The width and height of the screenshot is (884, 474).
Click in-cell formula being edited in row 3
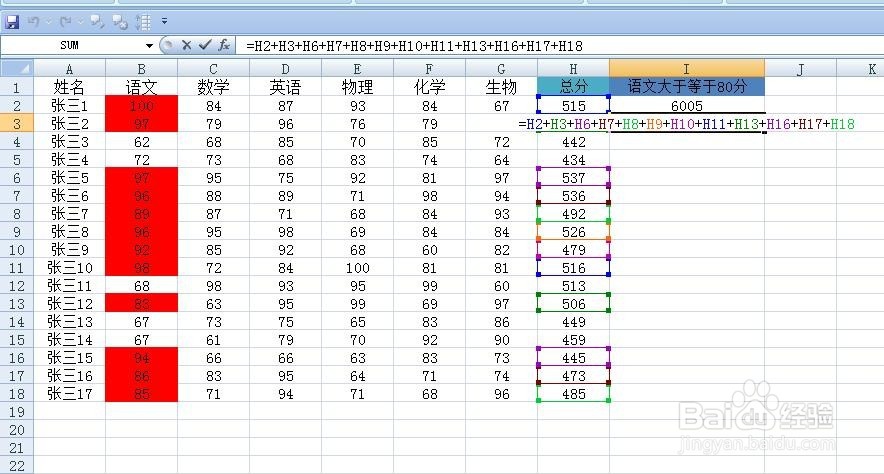point(686,124)
